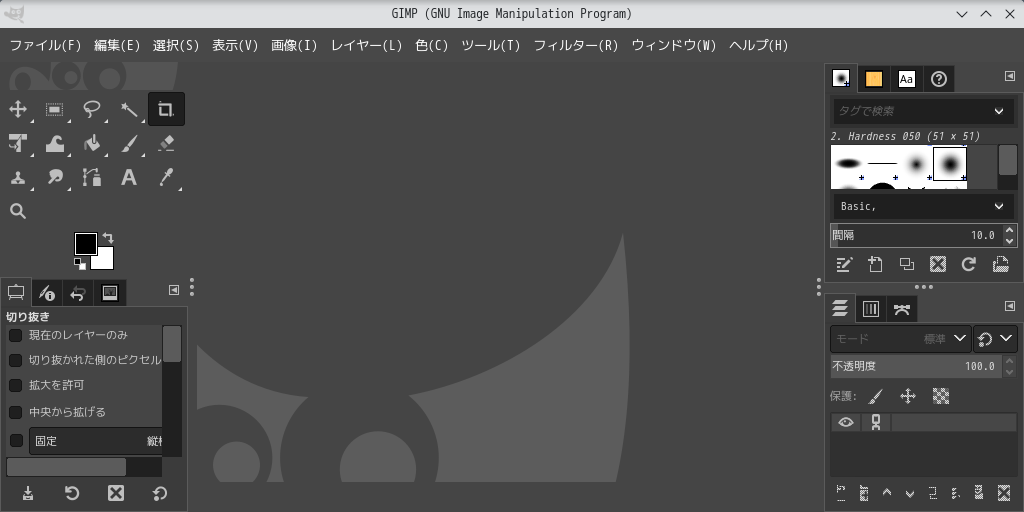
Task: Select the Zoom magnifier tool
Action: click(18, 211)
